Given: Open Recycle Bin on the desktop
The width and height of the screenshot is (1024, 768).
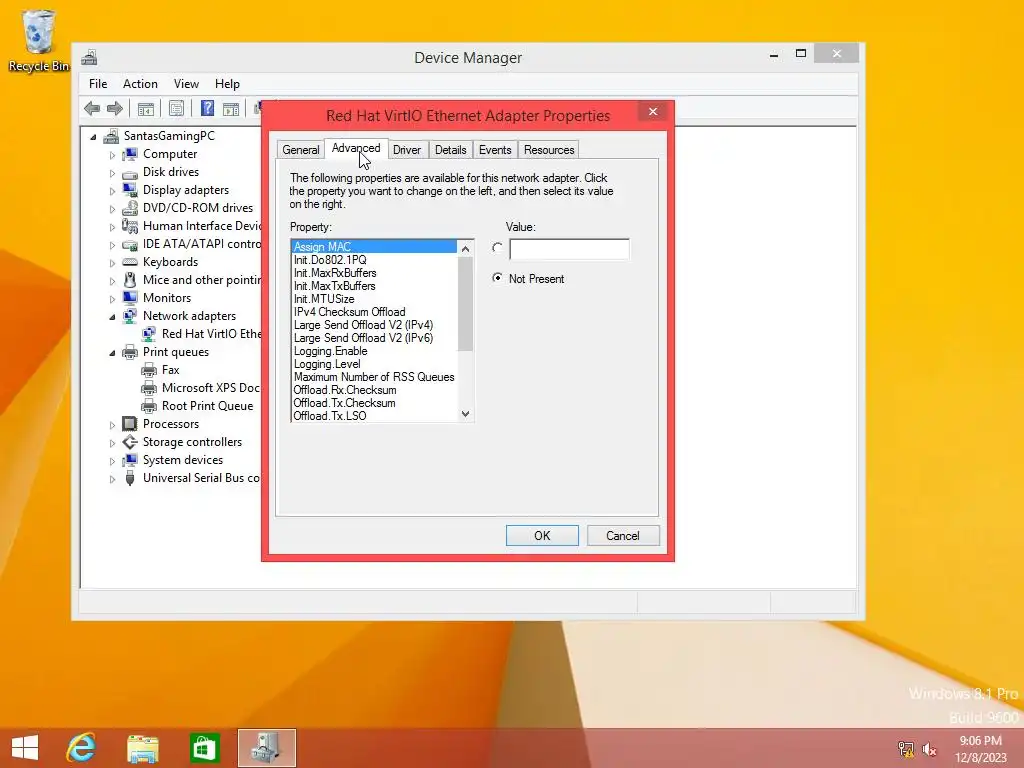Looking at the screenshot, I should pos(38,39).
